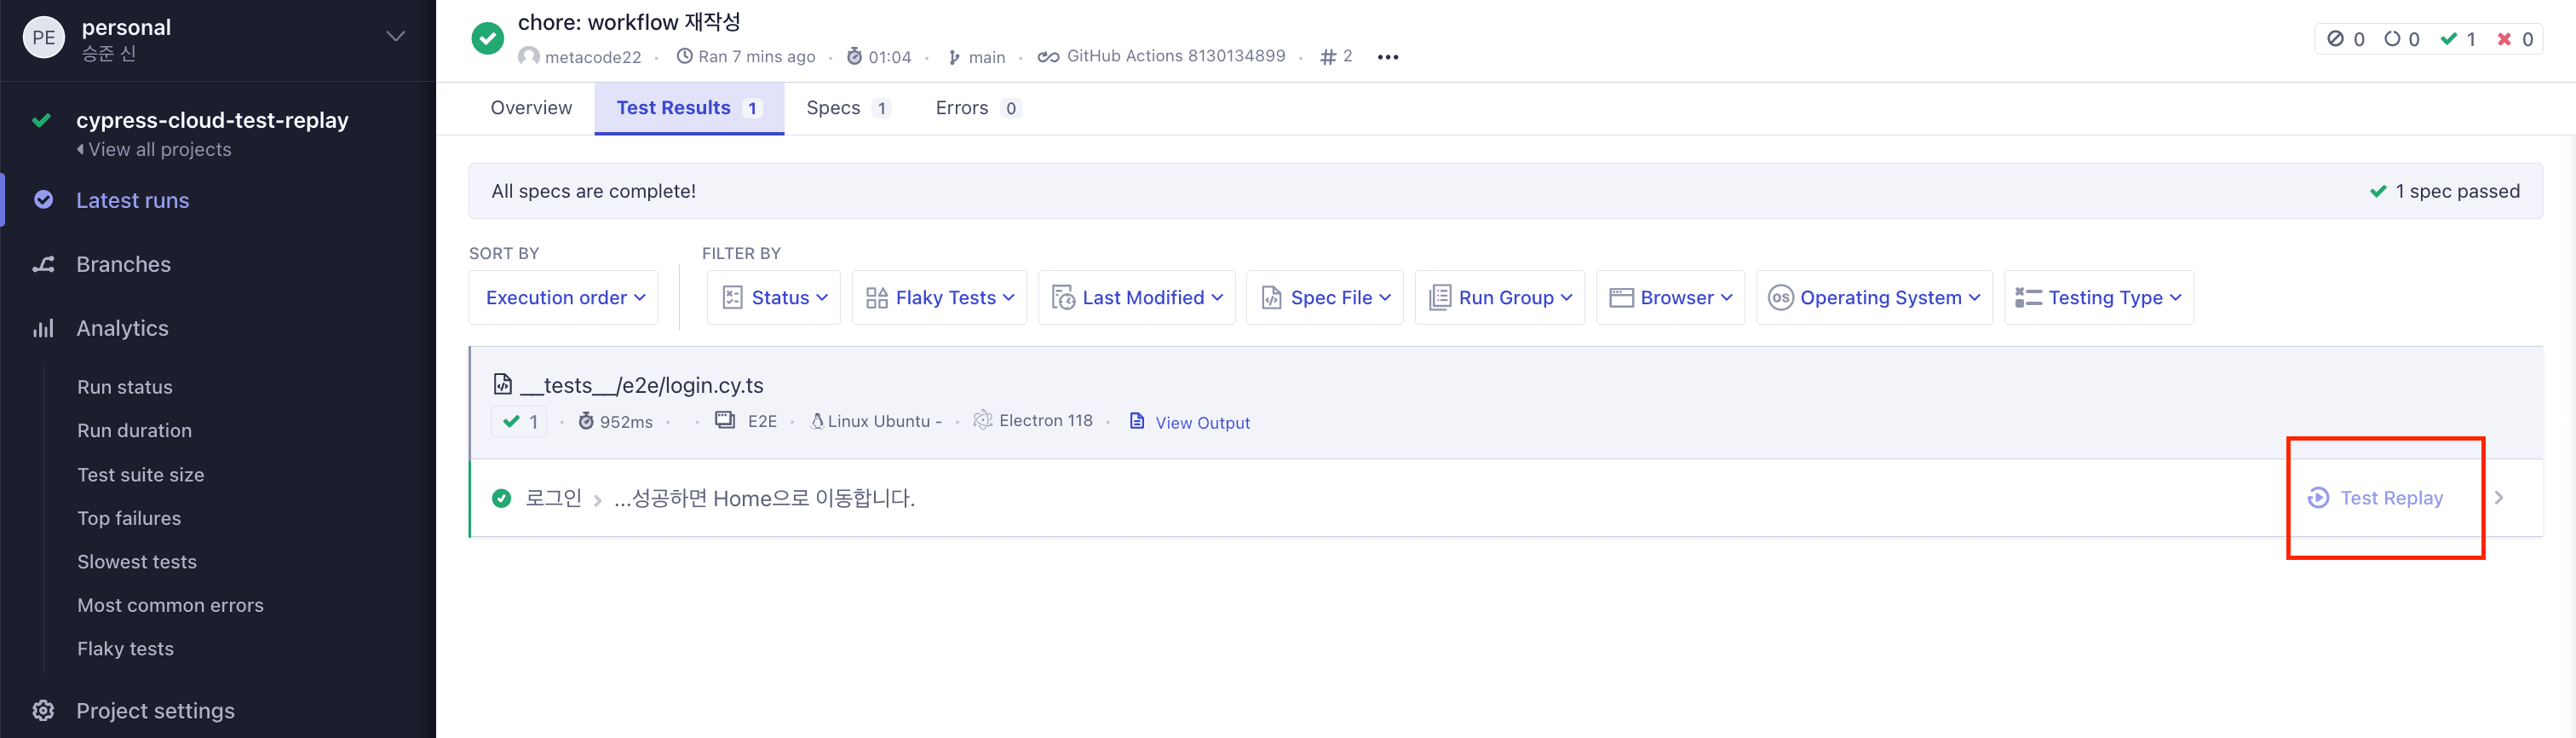The image size is (2576, 738).
Task: Click the skipped tests count icon
Action: pyautogui.click(x=2335, y=39)
